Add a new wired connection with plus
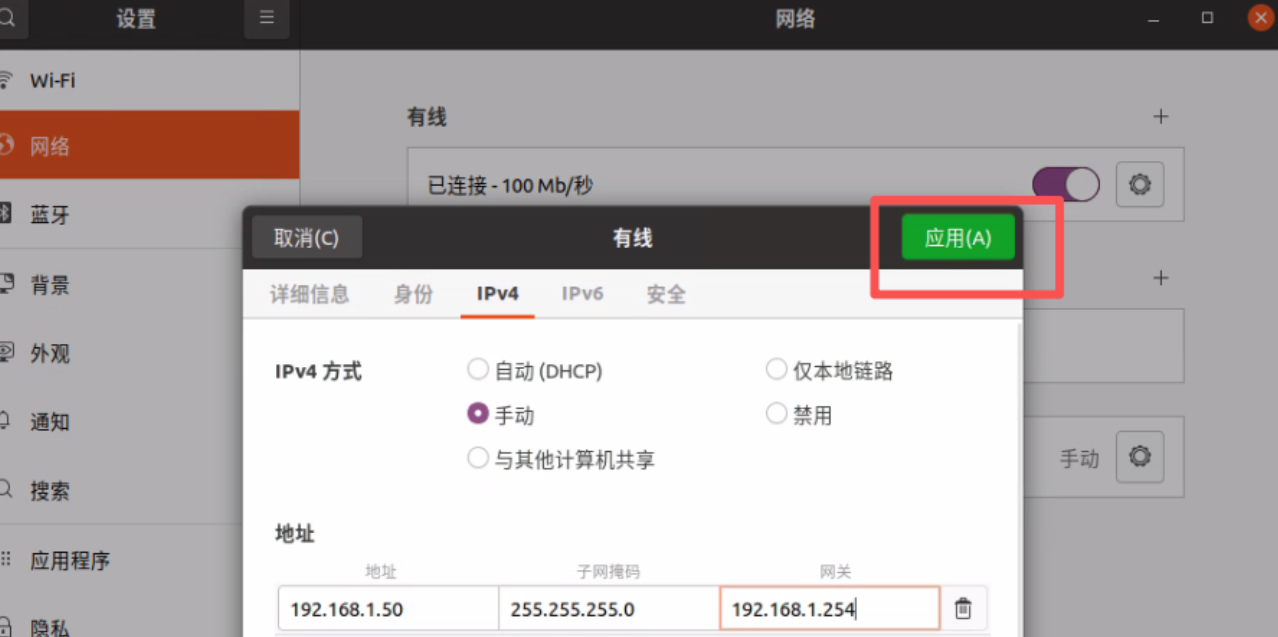The width and height of the screenshot is (1278, 637). click(1160, 117)
